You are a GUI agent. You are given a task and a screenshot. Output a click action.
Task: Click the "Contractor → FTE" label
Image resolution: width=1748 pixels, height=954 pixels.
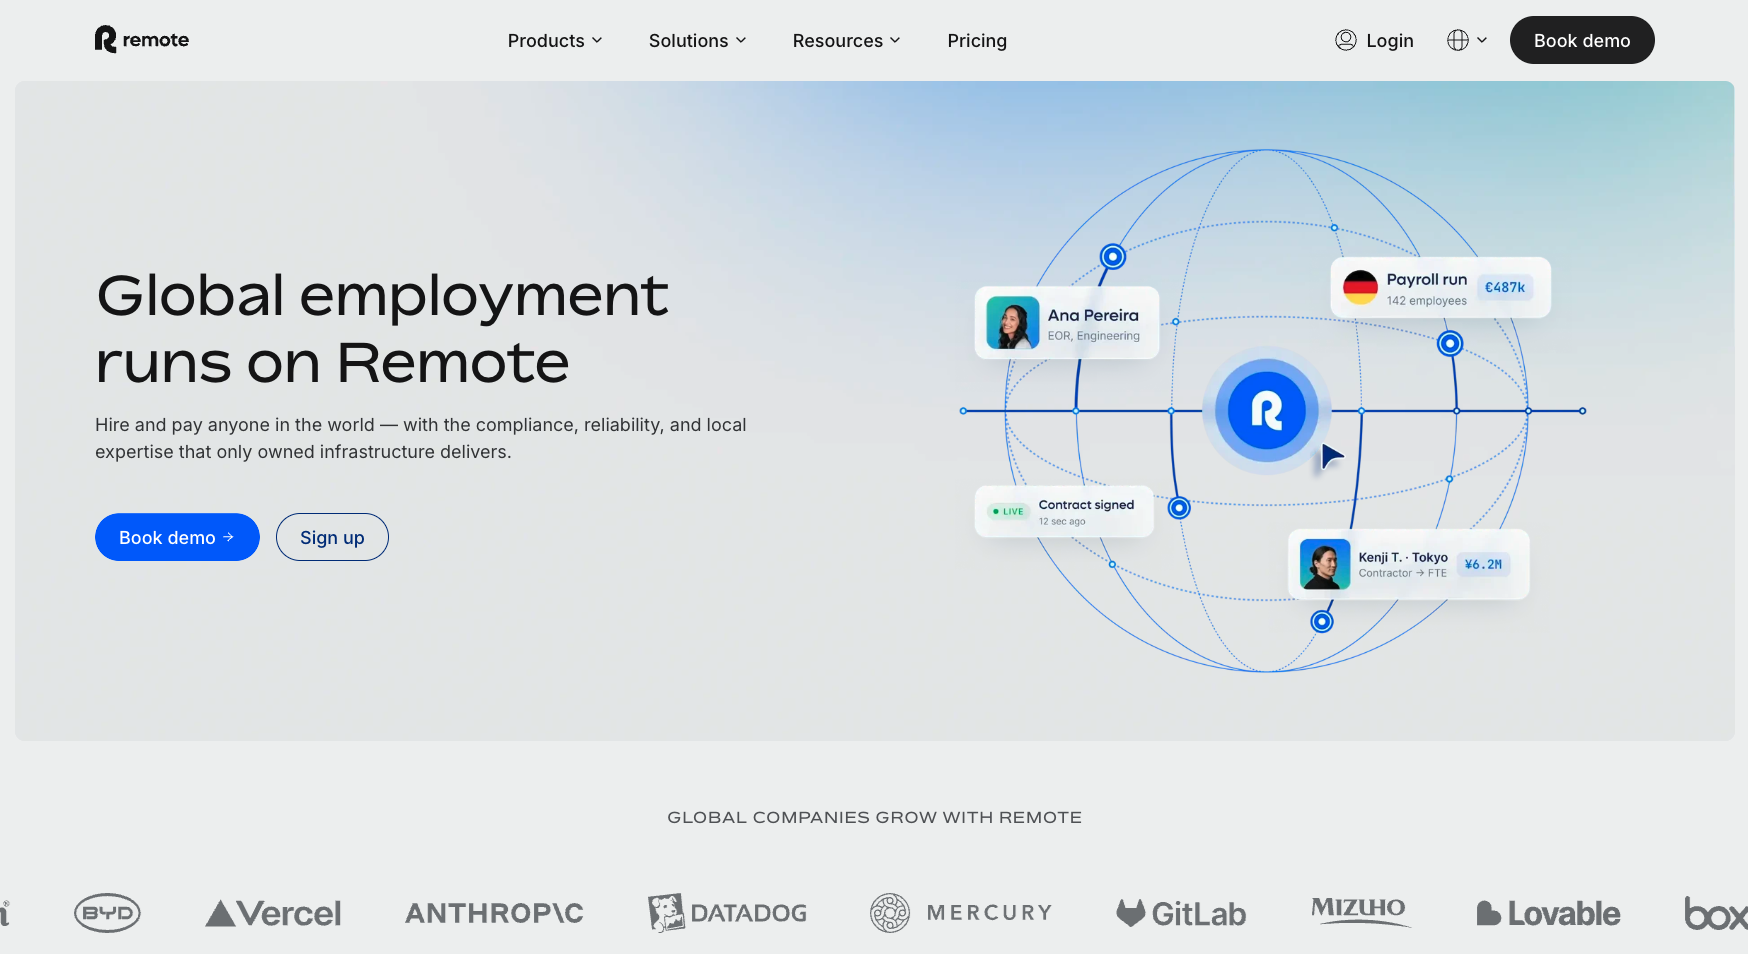point(1402,574)
